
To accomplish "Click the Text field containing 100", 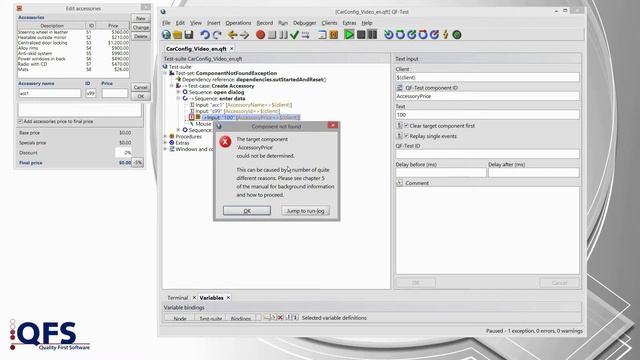I will [x=487, y=115].
